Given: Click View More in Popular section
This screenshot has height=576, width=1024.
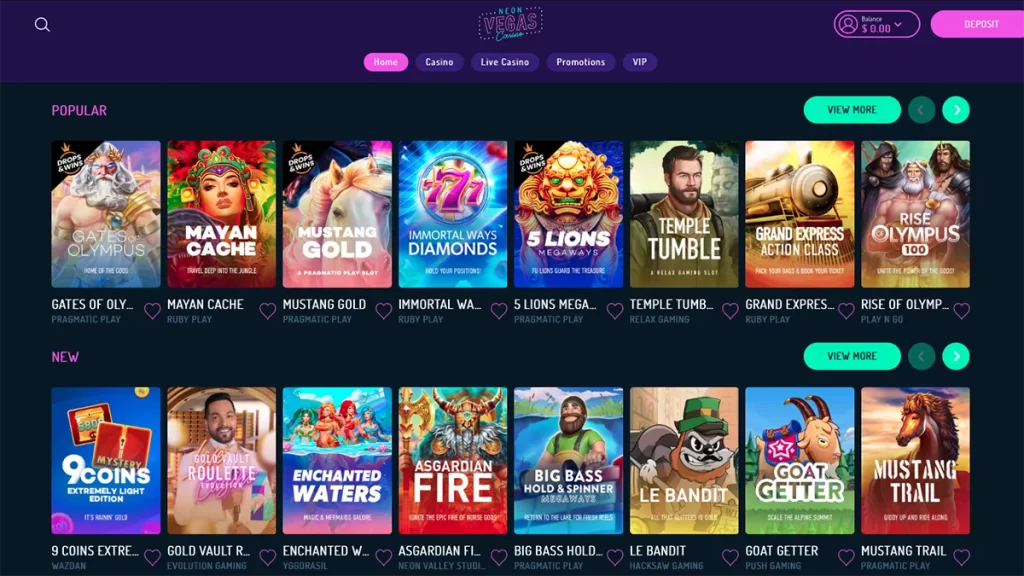Looking at the screenshot, I should 852,110.
